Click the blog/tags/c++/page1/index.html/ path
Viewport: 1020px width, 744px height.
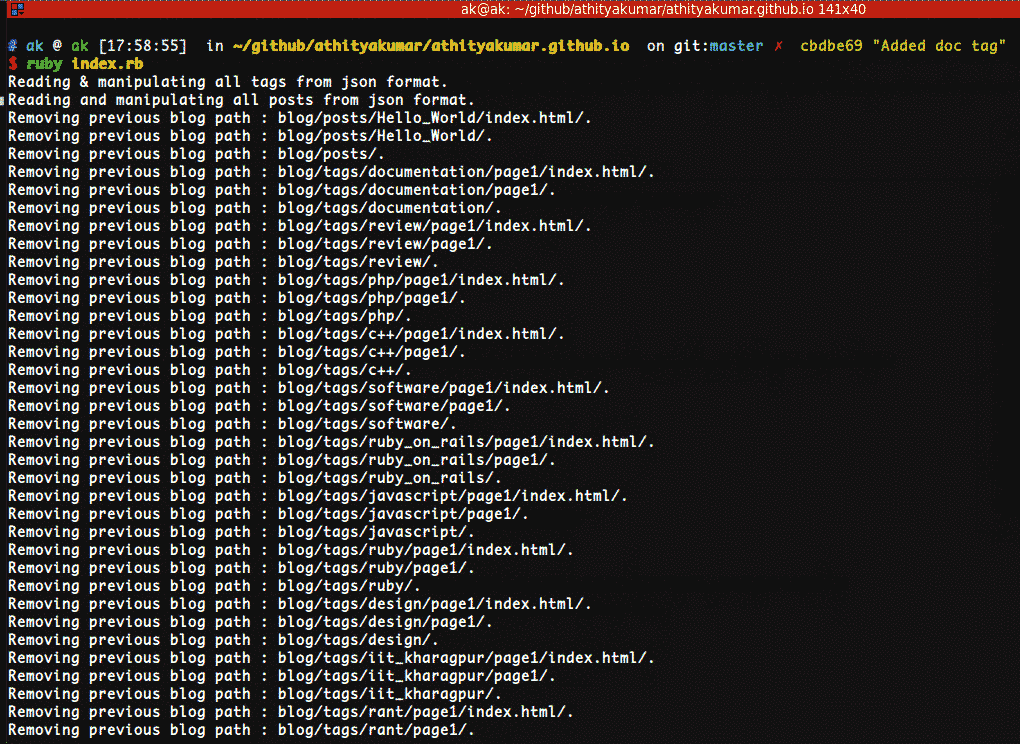pyautogui.click(x=421, y=334)
